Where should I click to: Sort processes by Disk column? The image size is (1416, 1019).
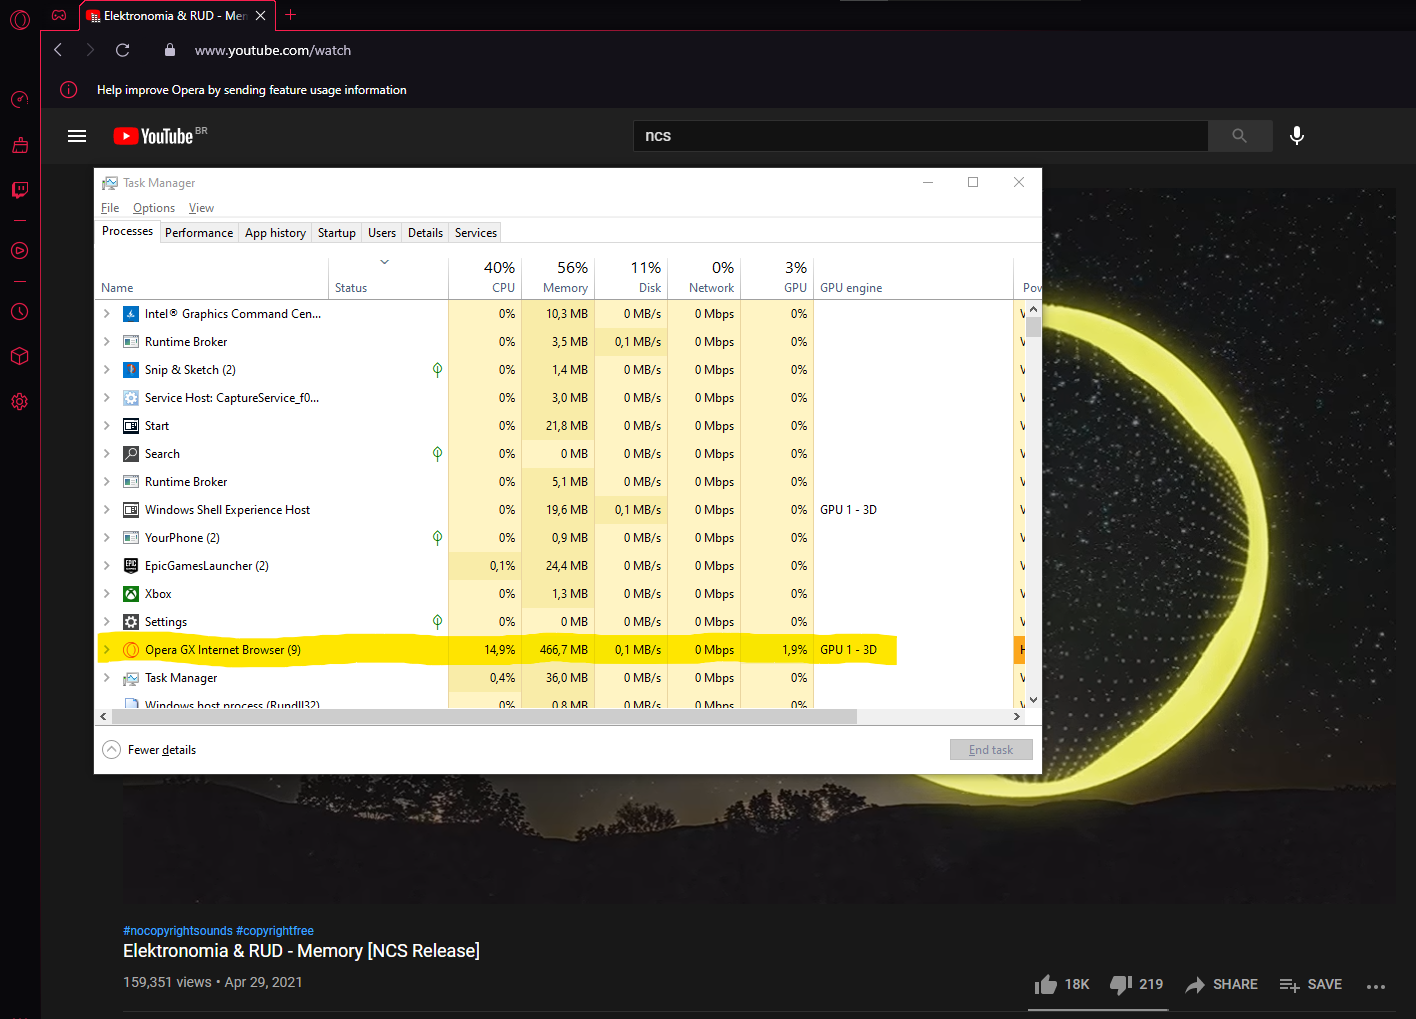tap(631, 277)
